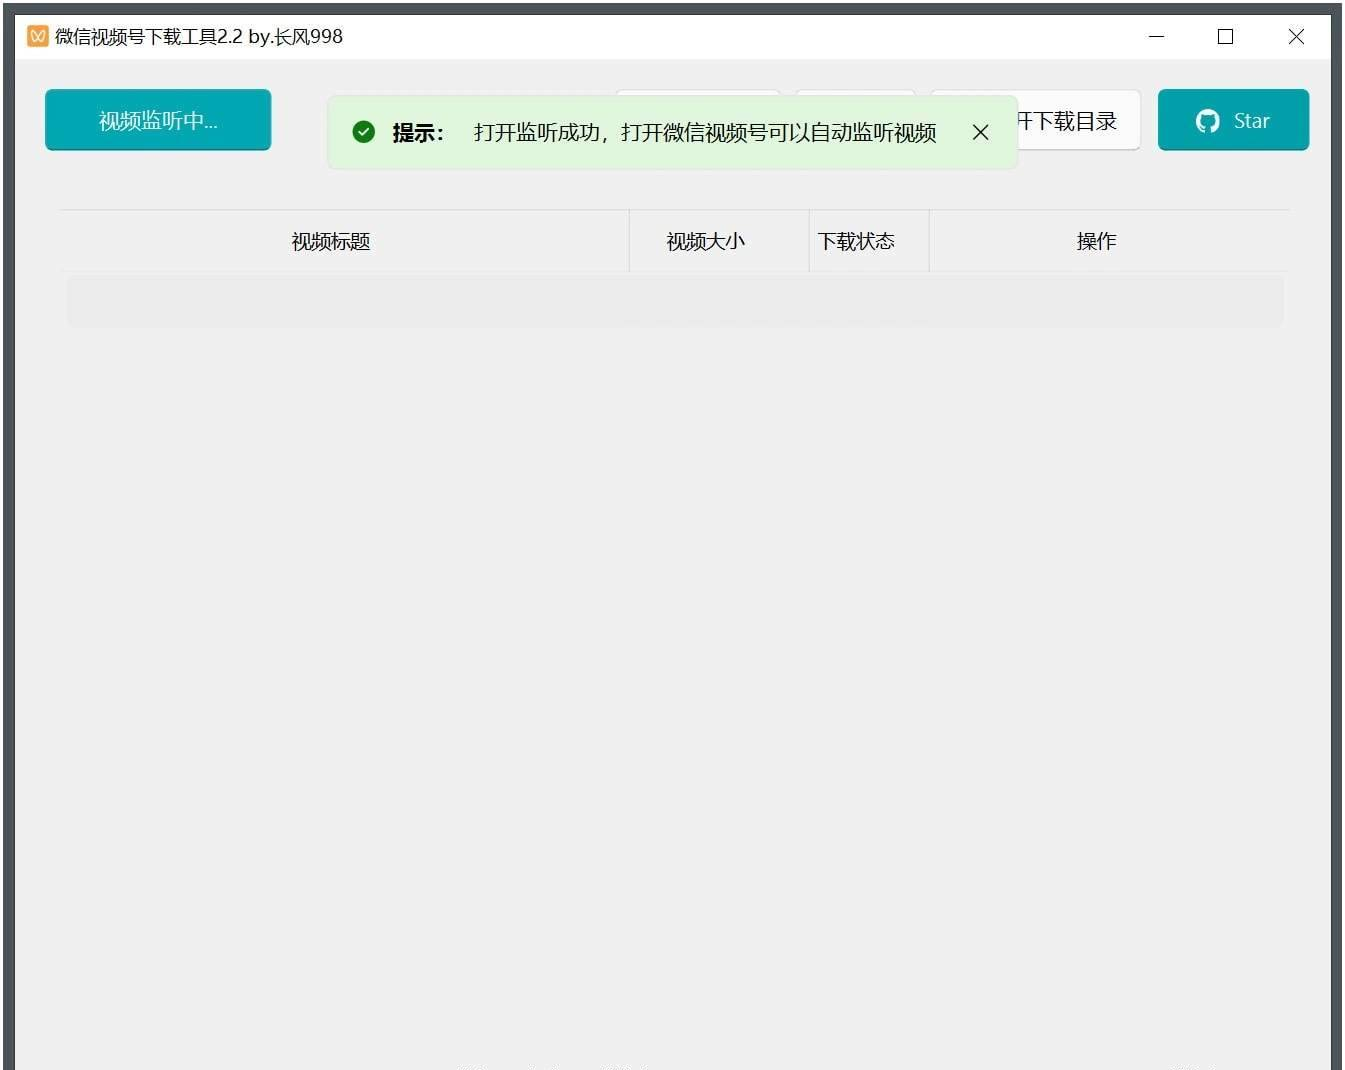The image size is (1345, 1070).
Task: Click the window title text
Action: click(x=199, y=37)
